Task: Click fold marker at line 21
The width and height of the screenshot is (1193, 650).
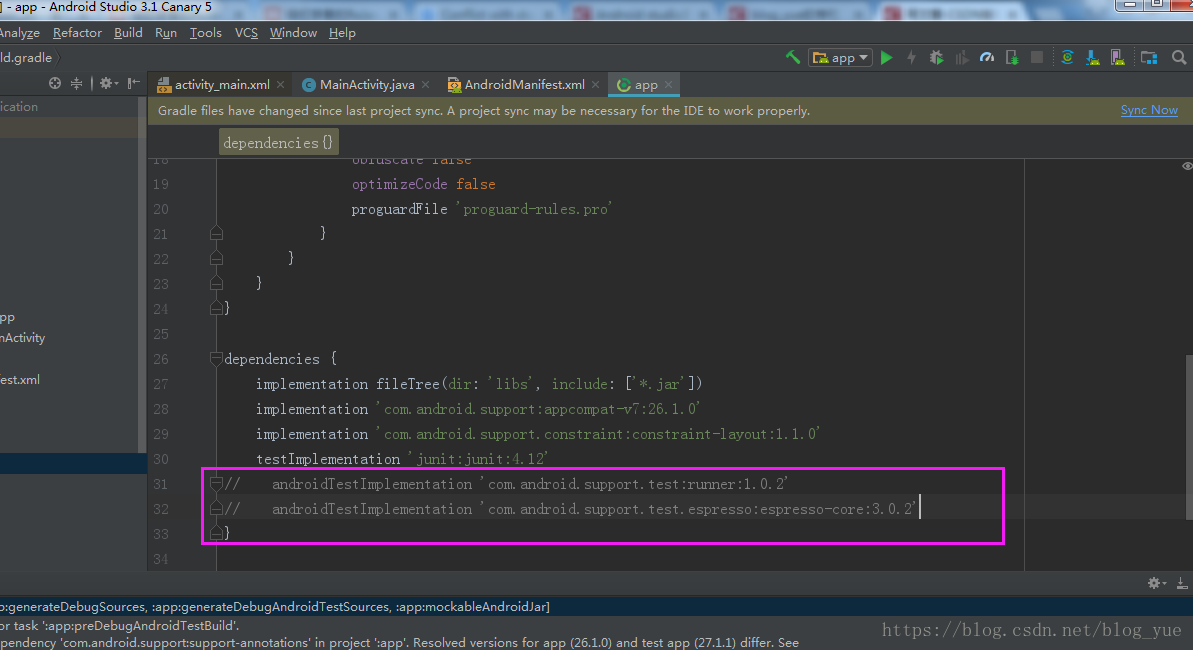Action: coord(216,233)
